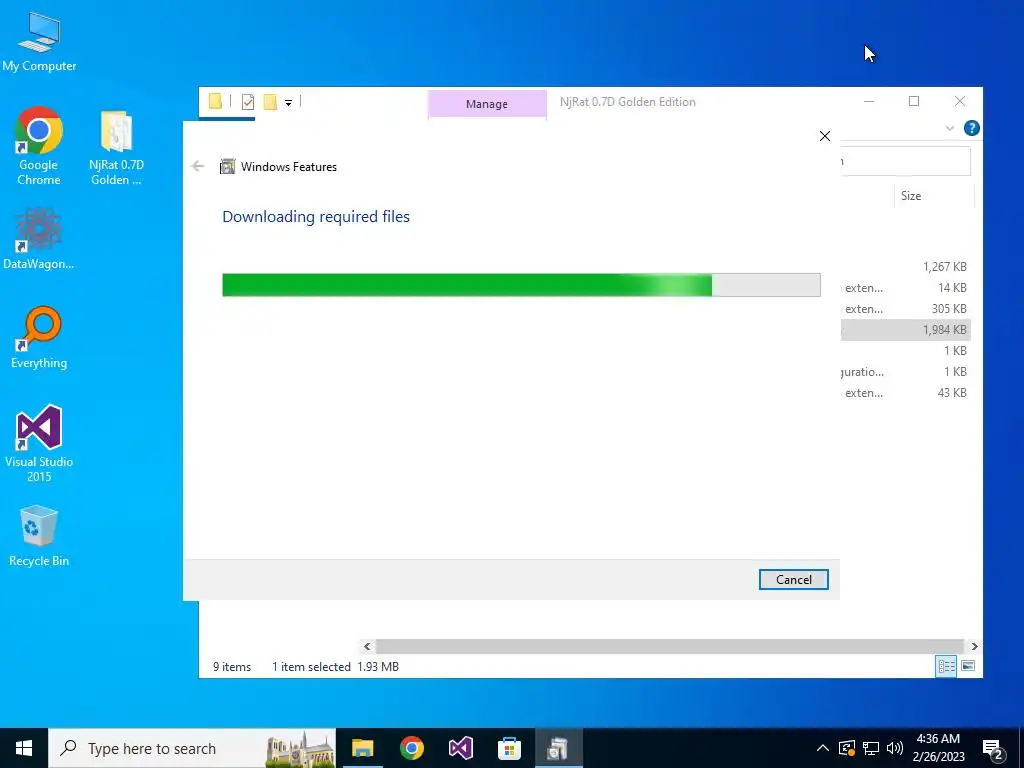This screenshot has height=768, width=1024.
Task: Open the volume control tray icon
Action: (x=895, y=748)
